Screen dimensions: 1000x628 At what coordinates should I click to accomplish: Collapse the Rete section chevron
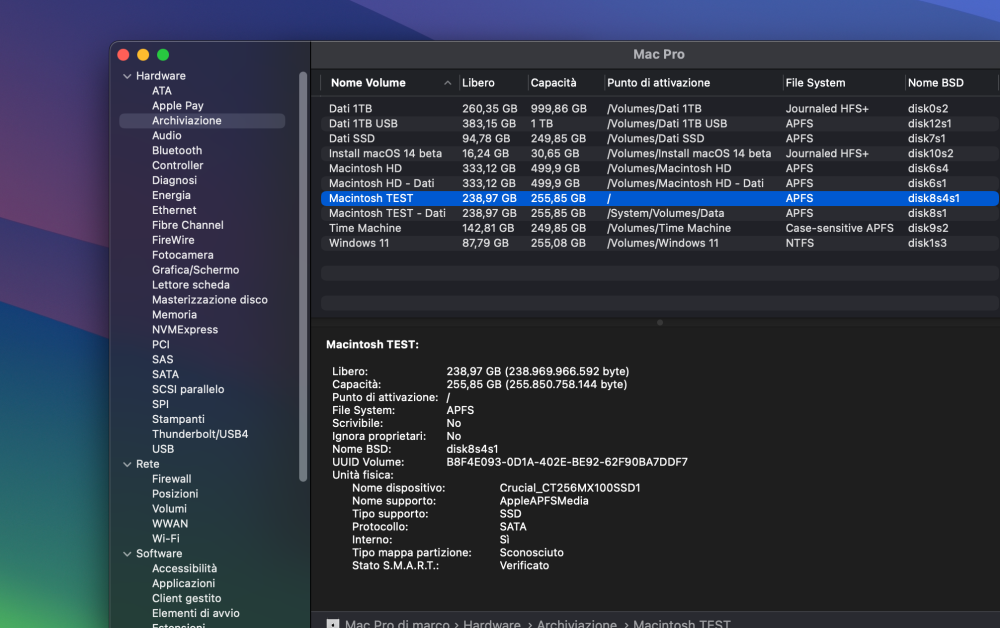(127, 464)
